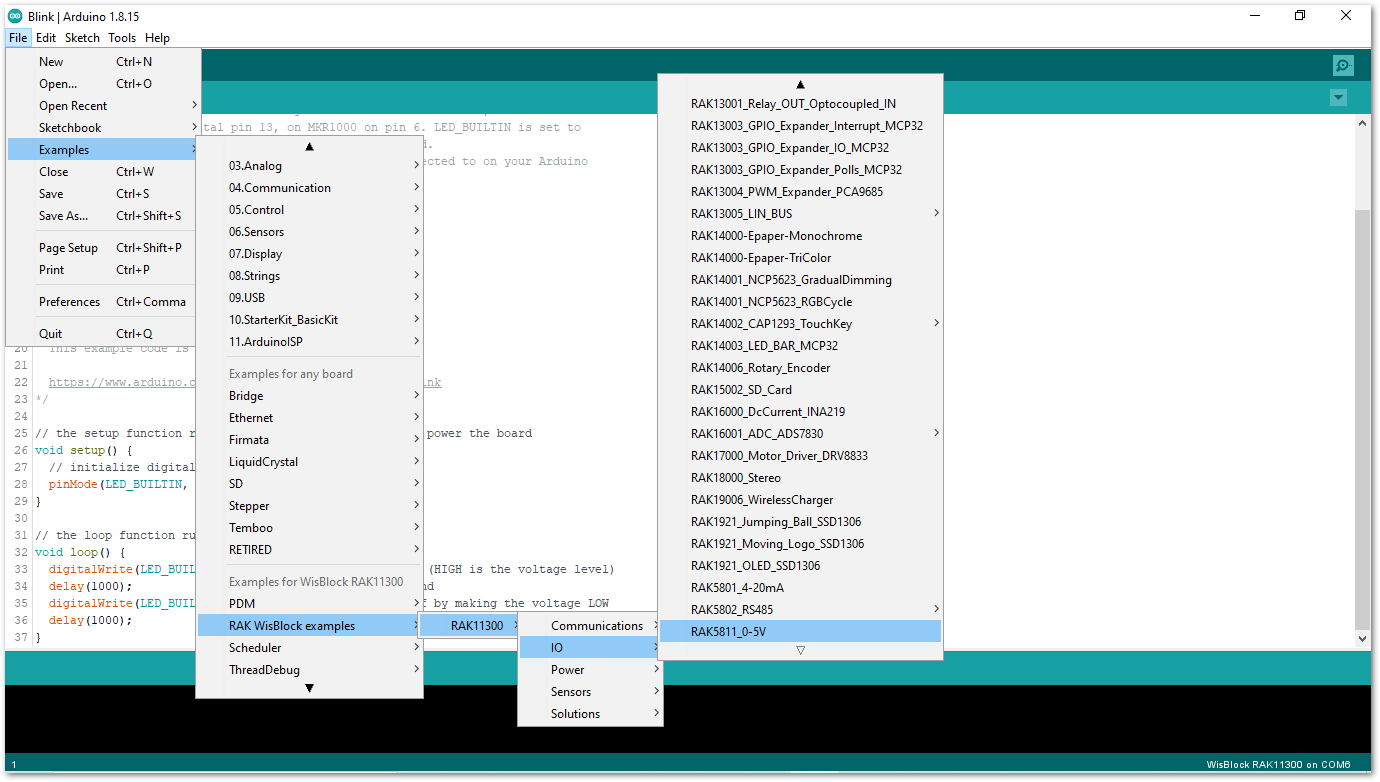1380x782 pixels.
Task: Choose Quit from File menu
Action: click(103, 334)
